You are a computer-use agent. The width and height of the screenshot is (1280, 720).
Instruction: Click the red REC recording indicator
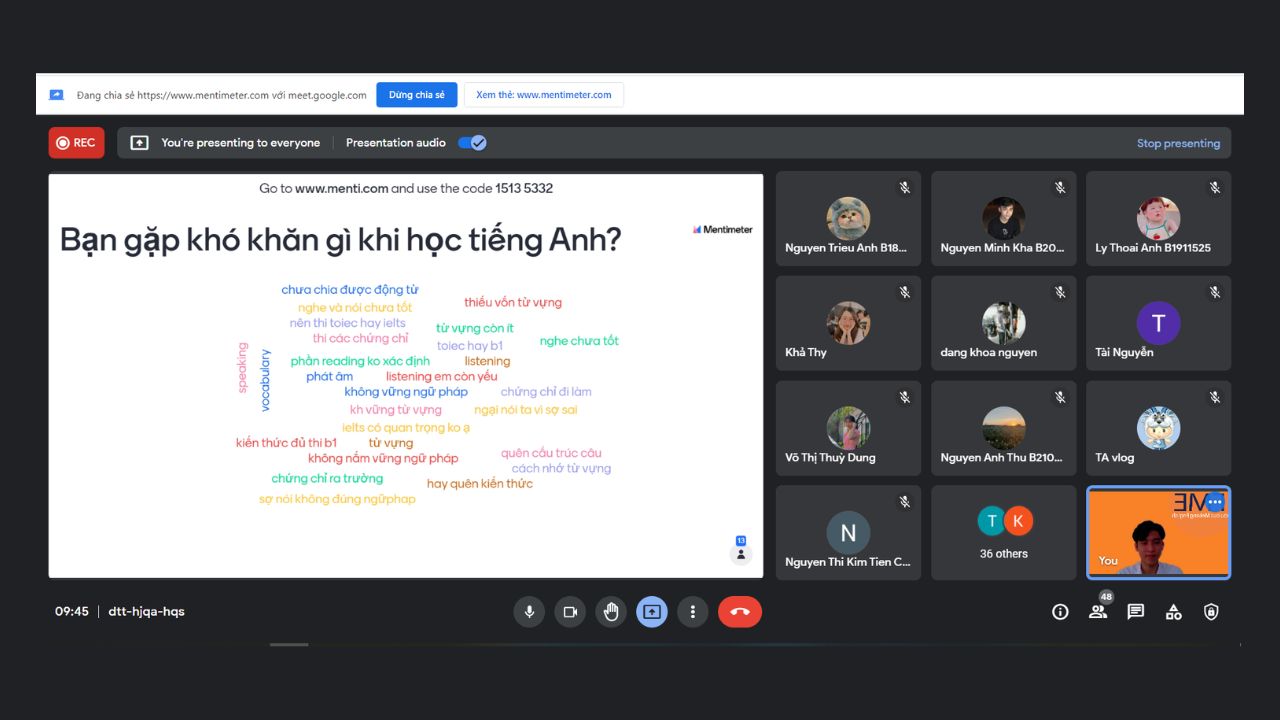pos(76,143)
